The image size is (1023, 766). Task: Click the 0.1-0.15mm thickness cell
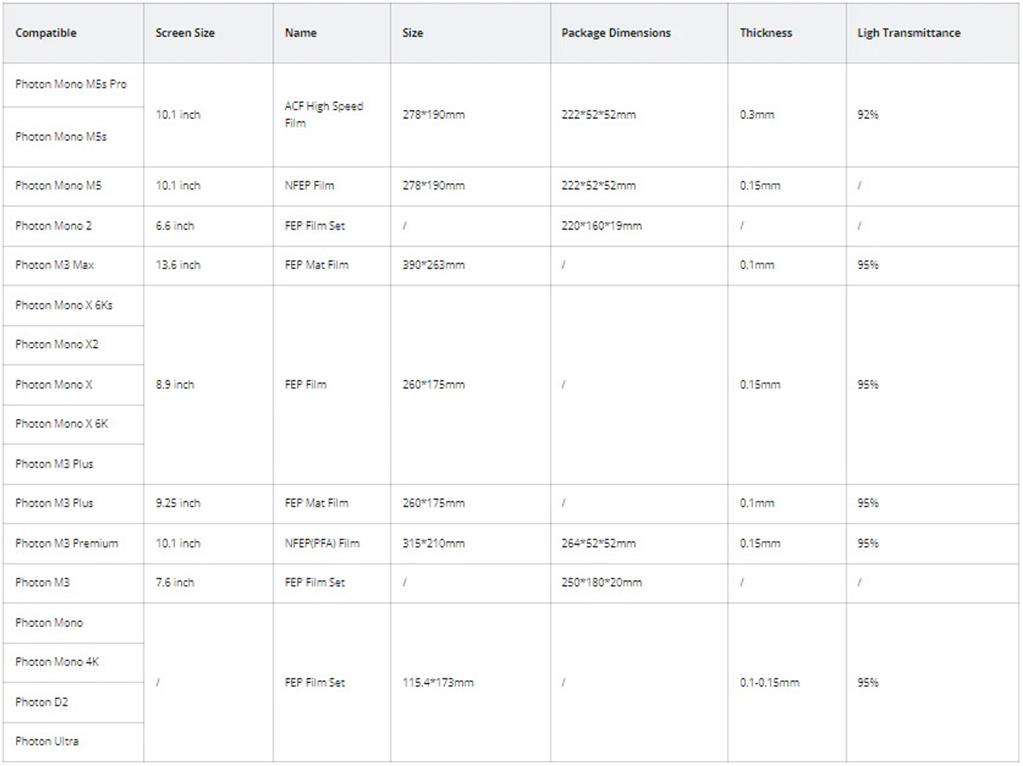(787, 682)
